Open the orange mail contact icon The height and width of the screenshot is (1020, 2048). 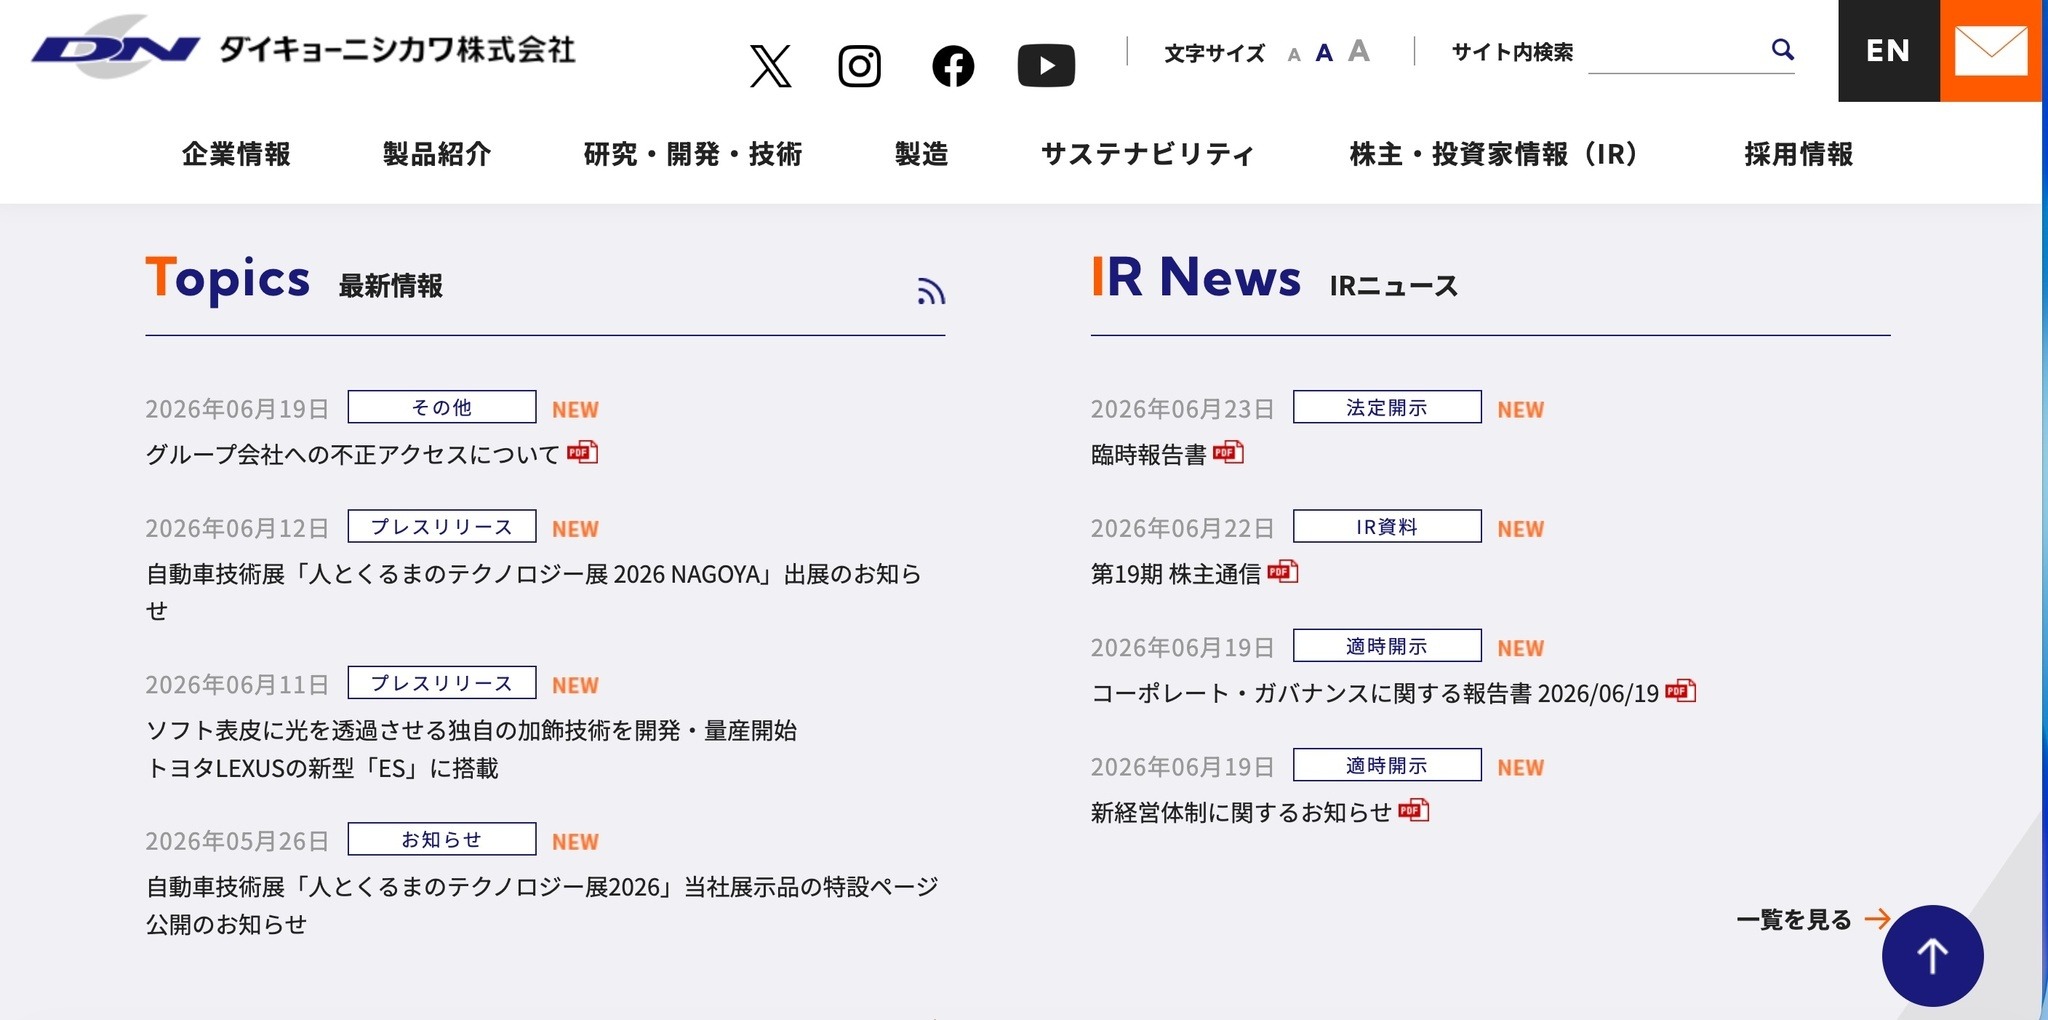pyautogui.click(x=1990, y=50)
